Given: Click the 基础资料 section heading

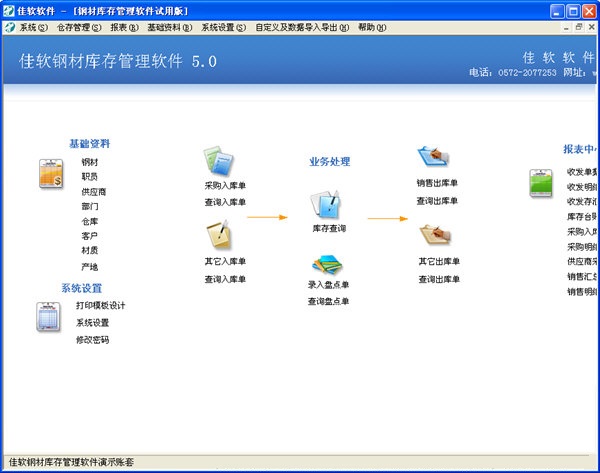Looking at the screenshot, I should [x=90, y=144].
